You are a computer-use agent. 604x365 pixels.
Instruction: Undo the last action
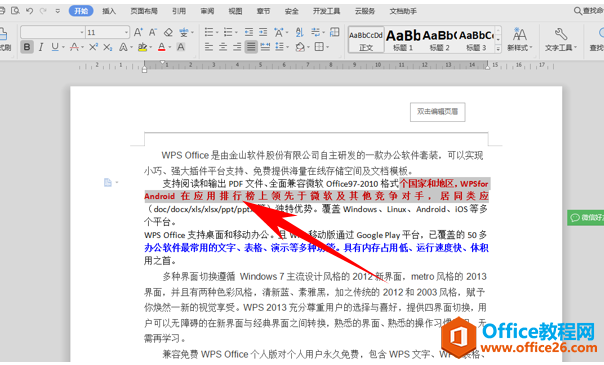pyautogui.click(x=29, y=11)
